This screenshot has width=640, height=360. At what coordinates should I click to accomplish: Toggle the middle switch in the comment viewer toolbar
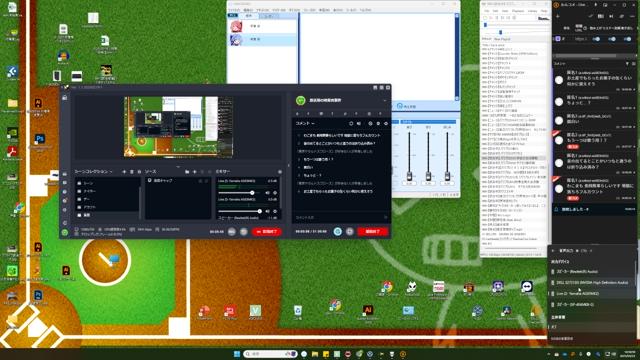[x=612, y=39]
